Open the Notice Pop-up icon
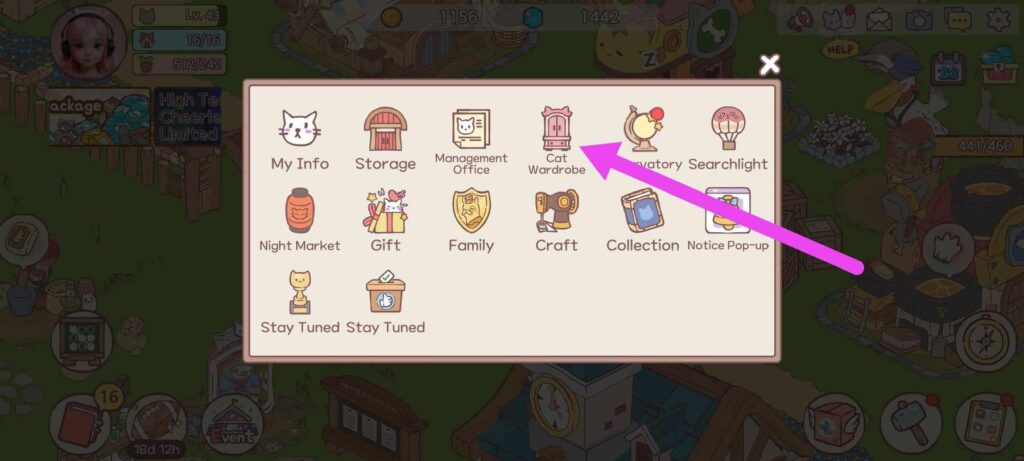Viewport: 1024px width, 461px height. click(x=728, y=210)
